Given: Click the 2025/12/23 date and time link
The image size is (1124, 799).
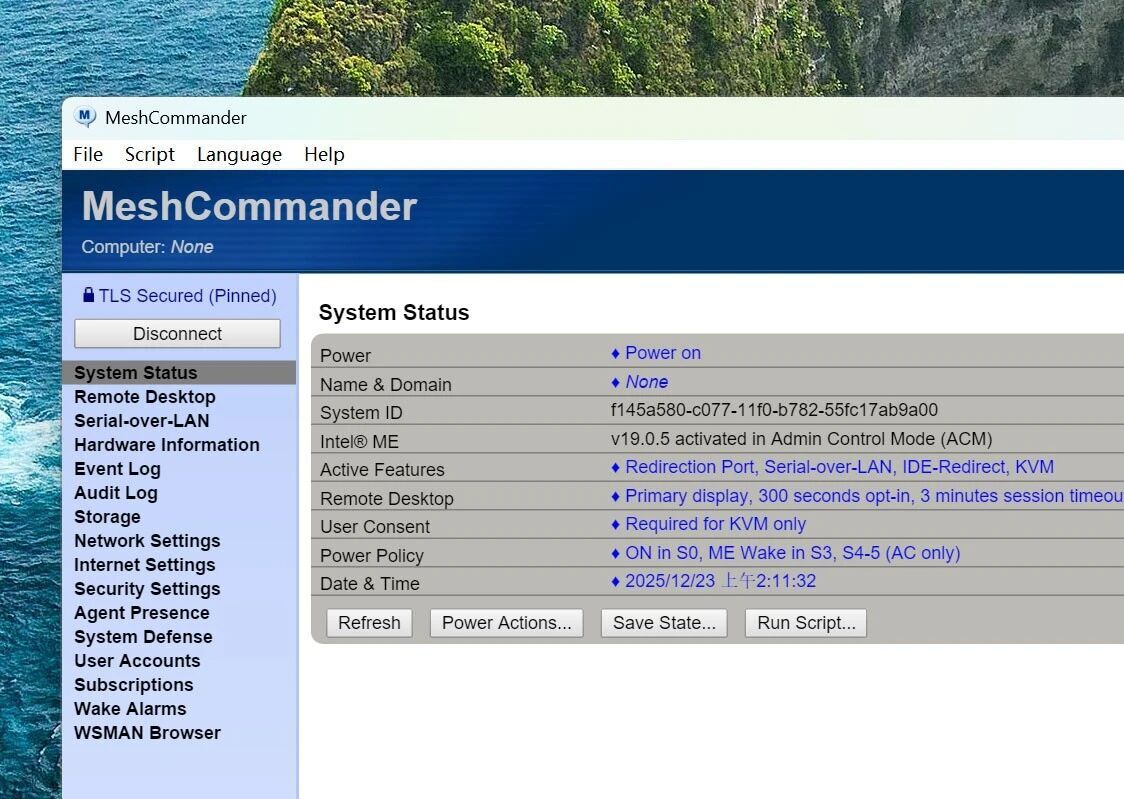Looking at the screenshot, I should [720, 581].
